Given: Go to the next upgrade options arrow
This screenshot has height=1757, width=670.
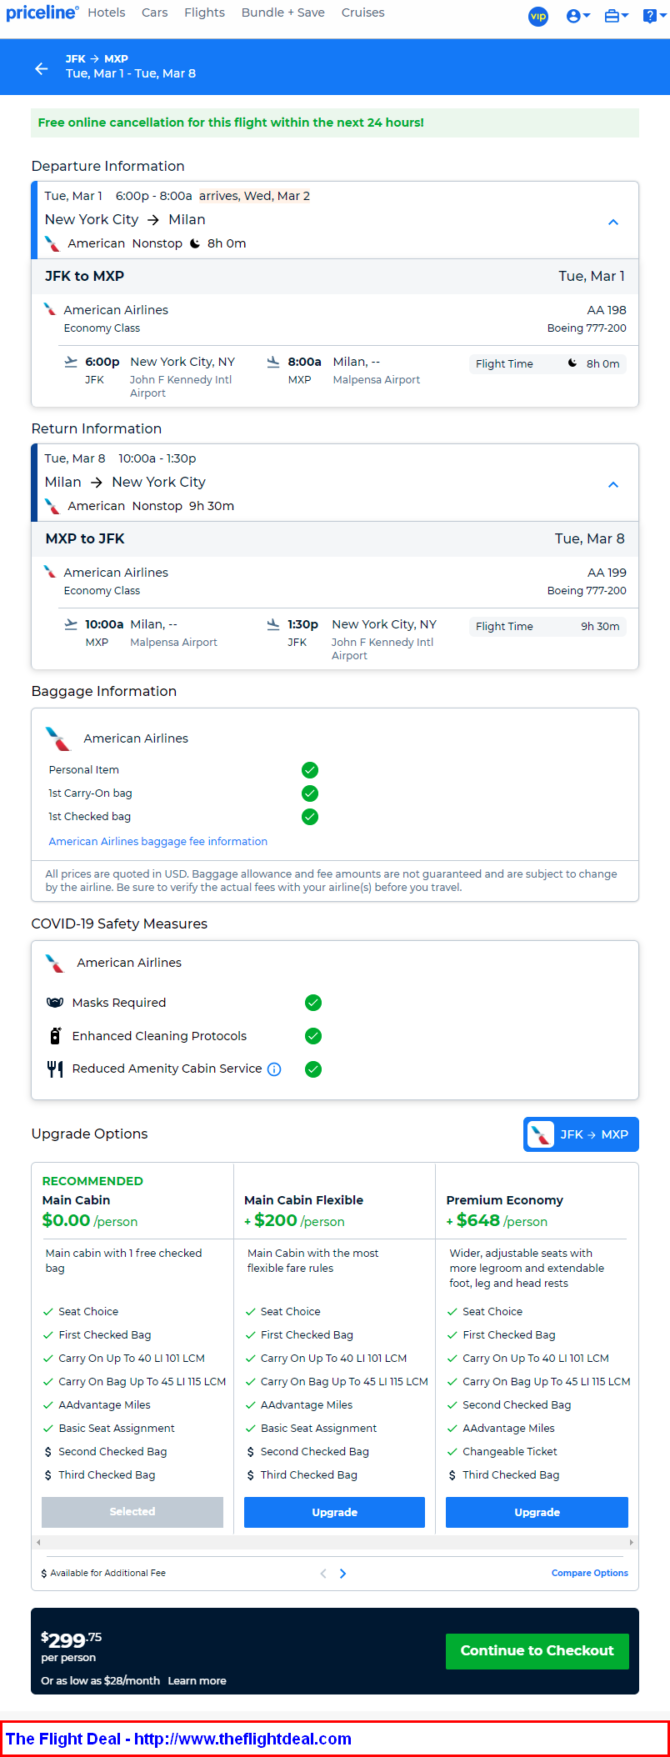Looking at the screenshot, I should click(343, 1573).
